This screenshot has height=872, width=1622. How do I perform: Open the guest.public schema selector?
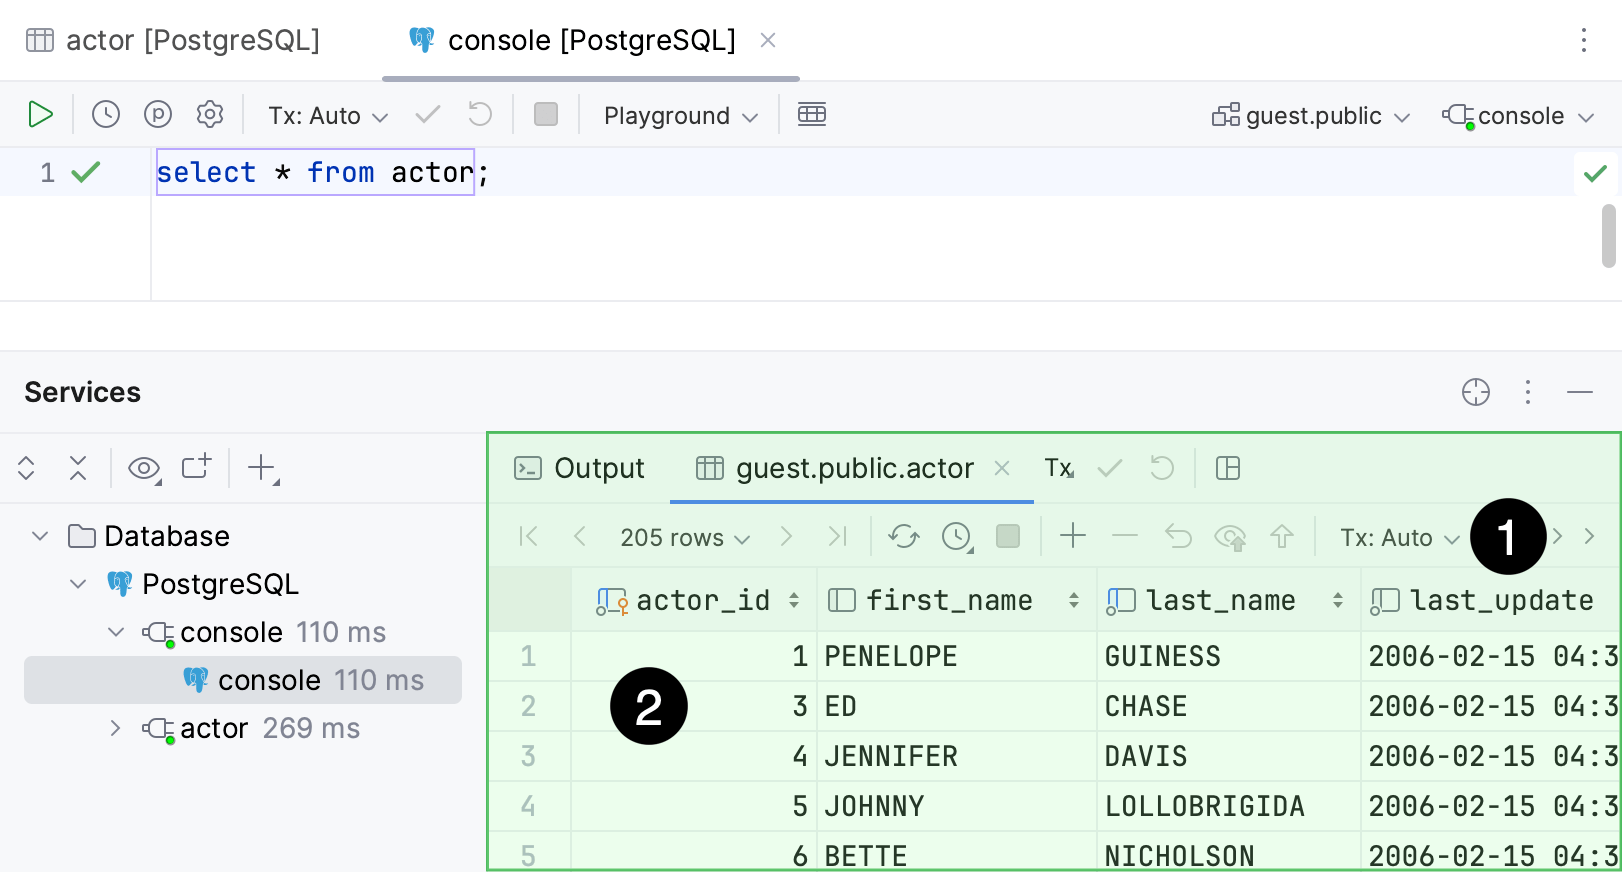point(1311,116)
